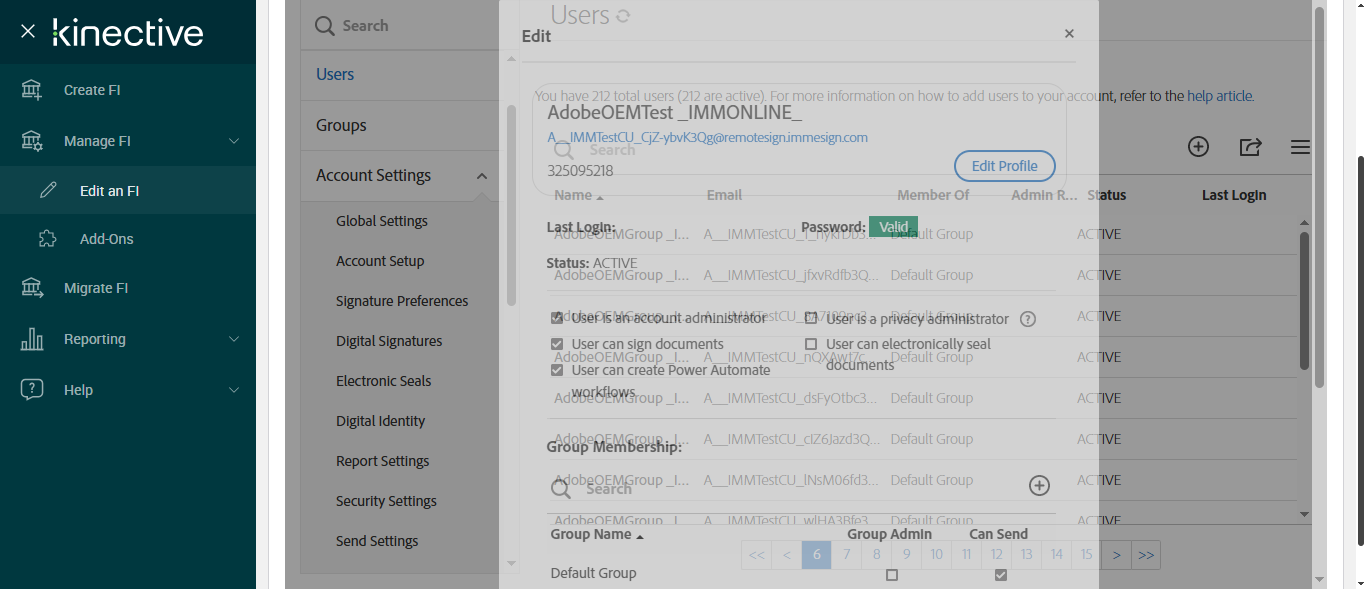Check Group Admin for Default Group
This screenshot has height=589, width=1366.
pos(892,575)
